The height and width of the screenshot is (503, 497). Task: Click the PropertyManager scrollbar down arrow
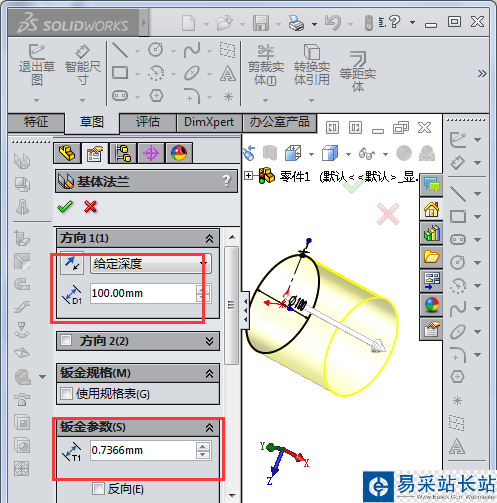(x=232, y=495)
